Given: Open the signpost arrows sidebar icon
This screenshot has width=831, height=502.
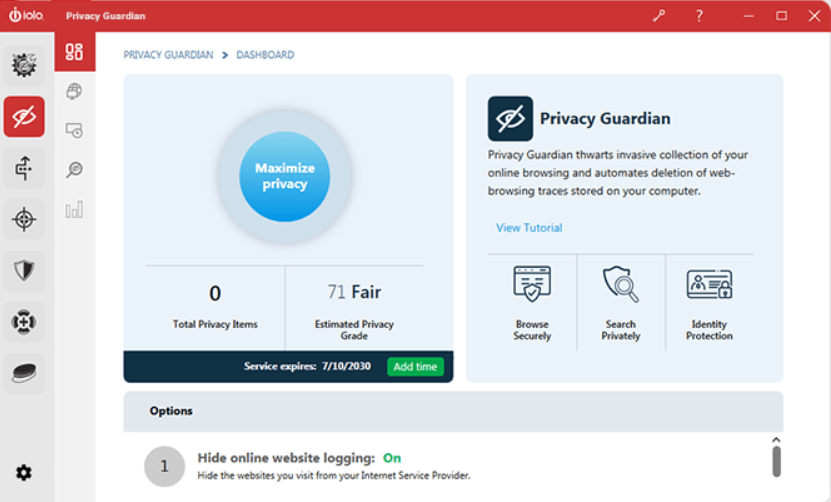Looking at the screenshot, I should [24, 169].
